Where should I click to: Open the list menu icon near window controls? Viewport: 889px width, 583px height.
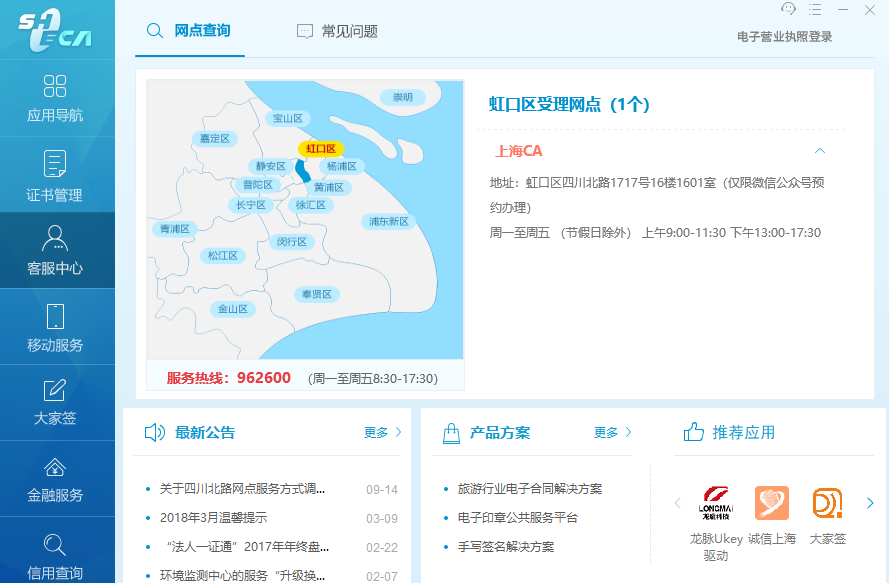(815, 9)
